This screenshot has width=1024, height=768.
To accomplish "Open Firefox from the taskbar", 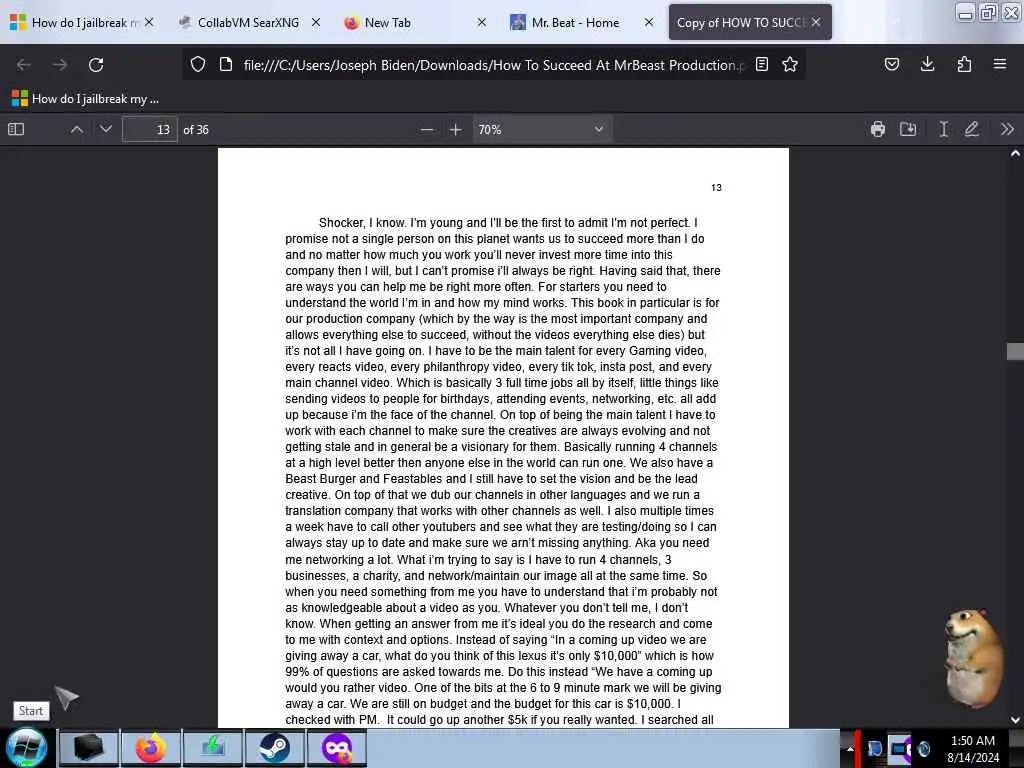I will pos(150,748).
